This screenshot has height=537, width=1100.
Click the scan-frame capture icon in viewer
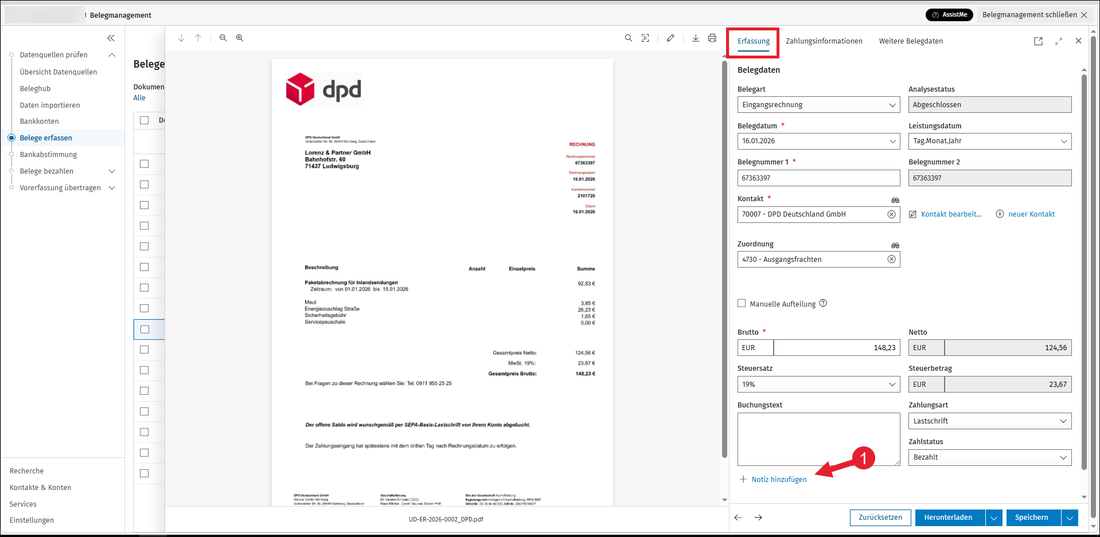coord(645,38)
